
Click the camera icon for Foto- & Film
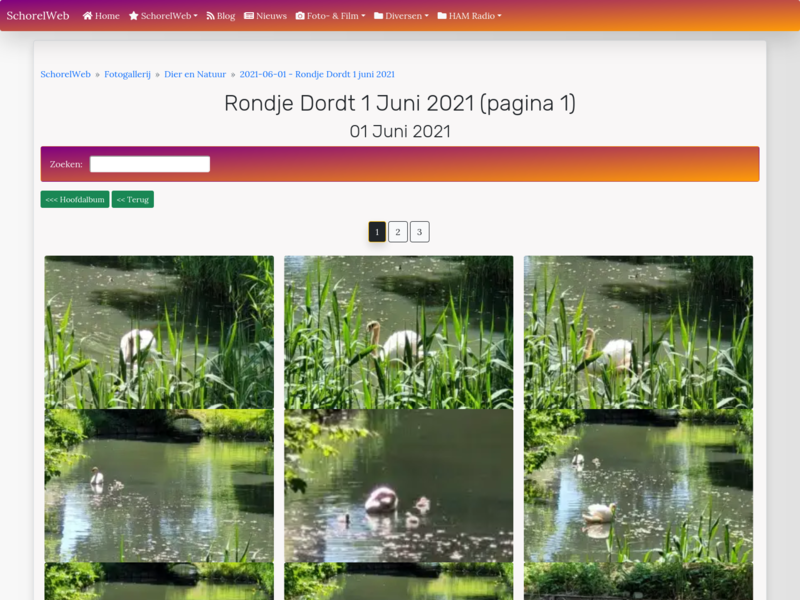[x=300, y=16]
